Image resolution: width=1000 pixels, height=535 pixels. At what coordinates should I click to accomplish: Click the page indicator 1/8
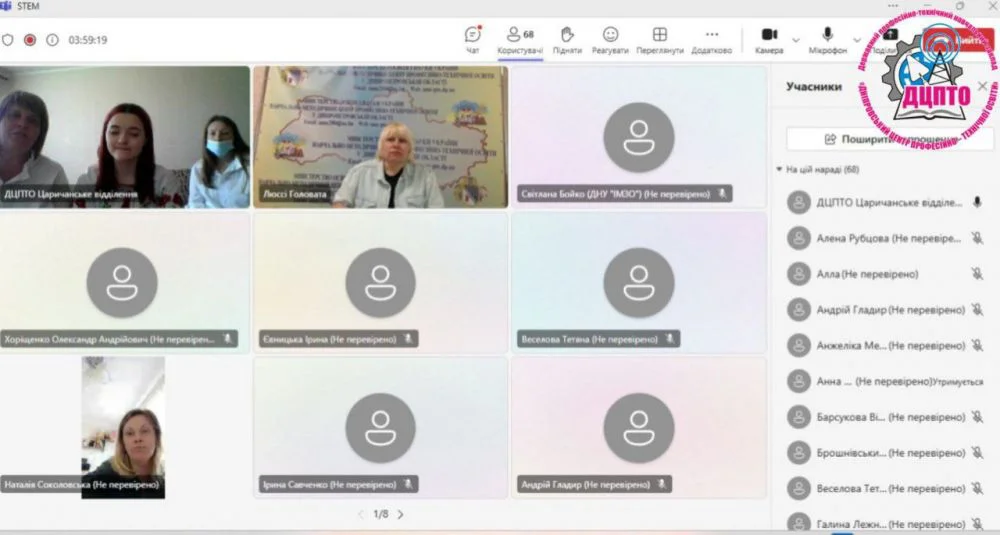[x=381, y=514]
